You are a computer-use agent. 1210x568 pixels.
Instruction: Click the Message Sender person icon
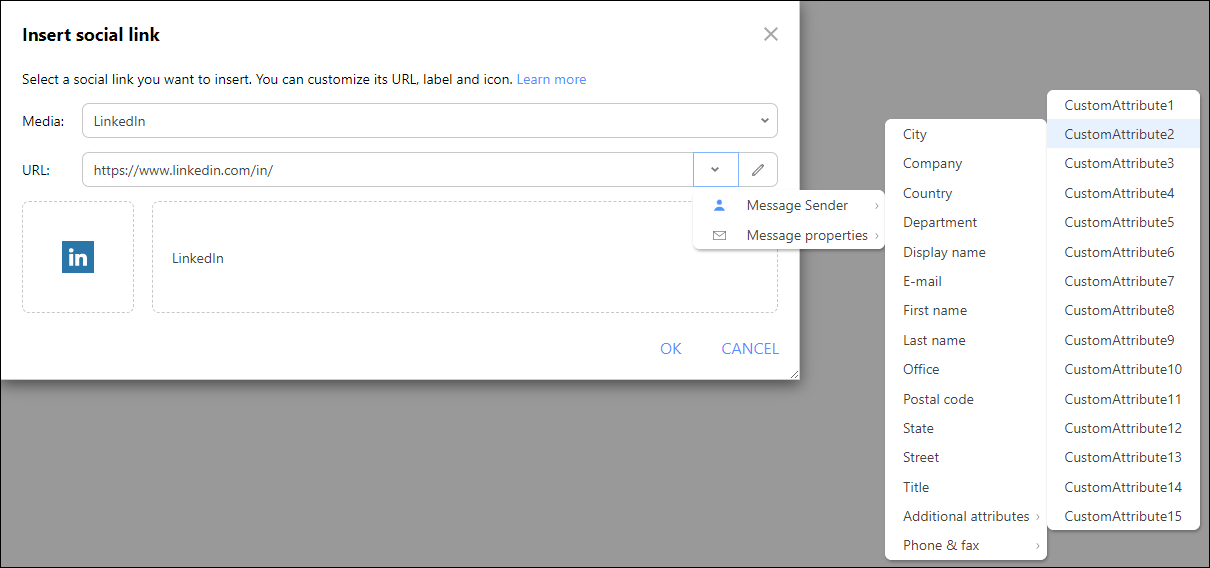click(719, 205)
